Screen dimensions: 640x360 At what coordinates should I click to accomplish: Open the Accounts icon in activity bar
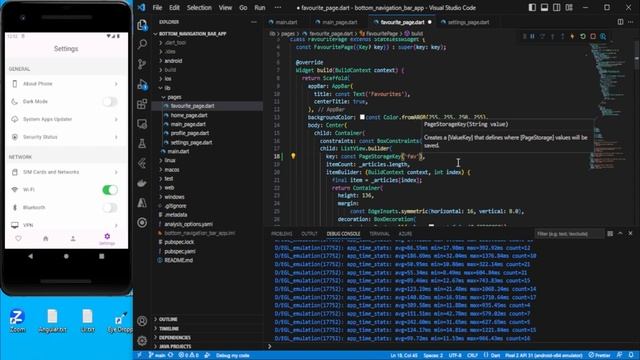(x=142, y=321)
